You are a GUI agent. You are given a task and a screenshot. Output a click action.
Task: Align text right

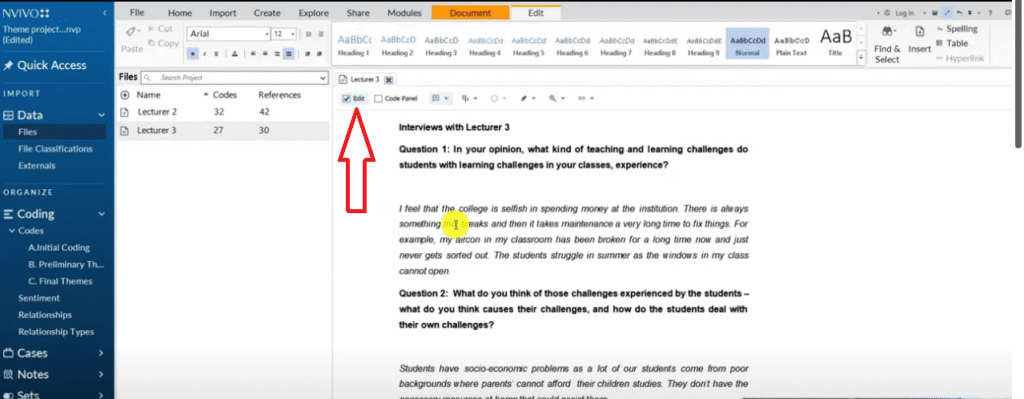(277, 54)
